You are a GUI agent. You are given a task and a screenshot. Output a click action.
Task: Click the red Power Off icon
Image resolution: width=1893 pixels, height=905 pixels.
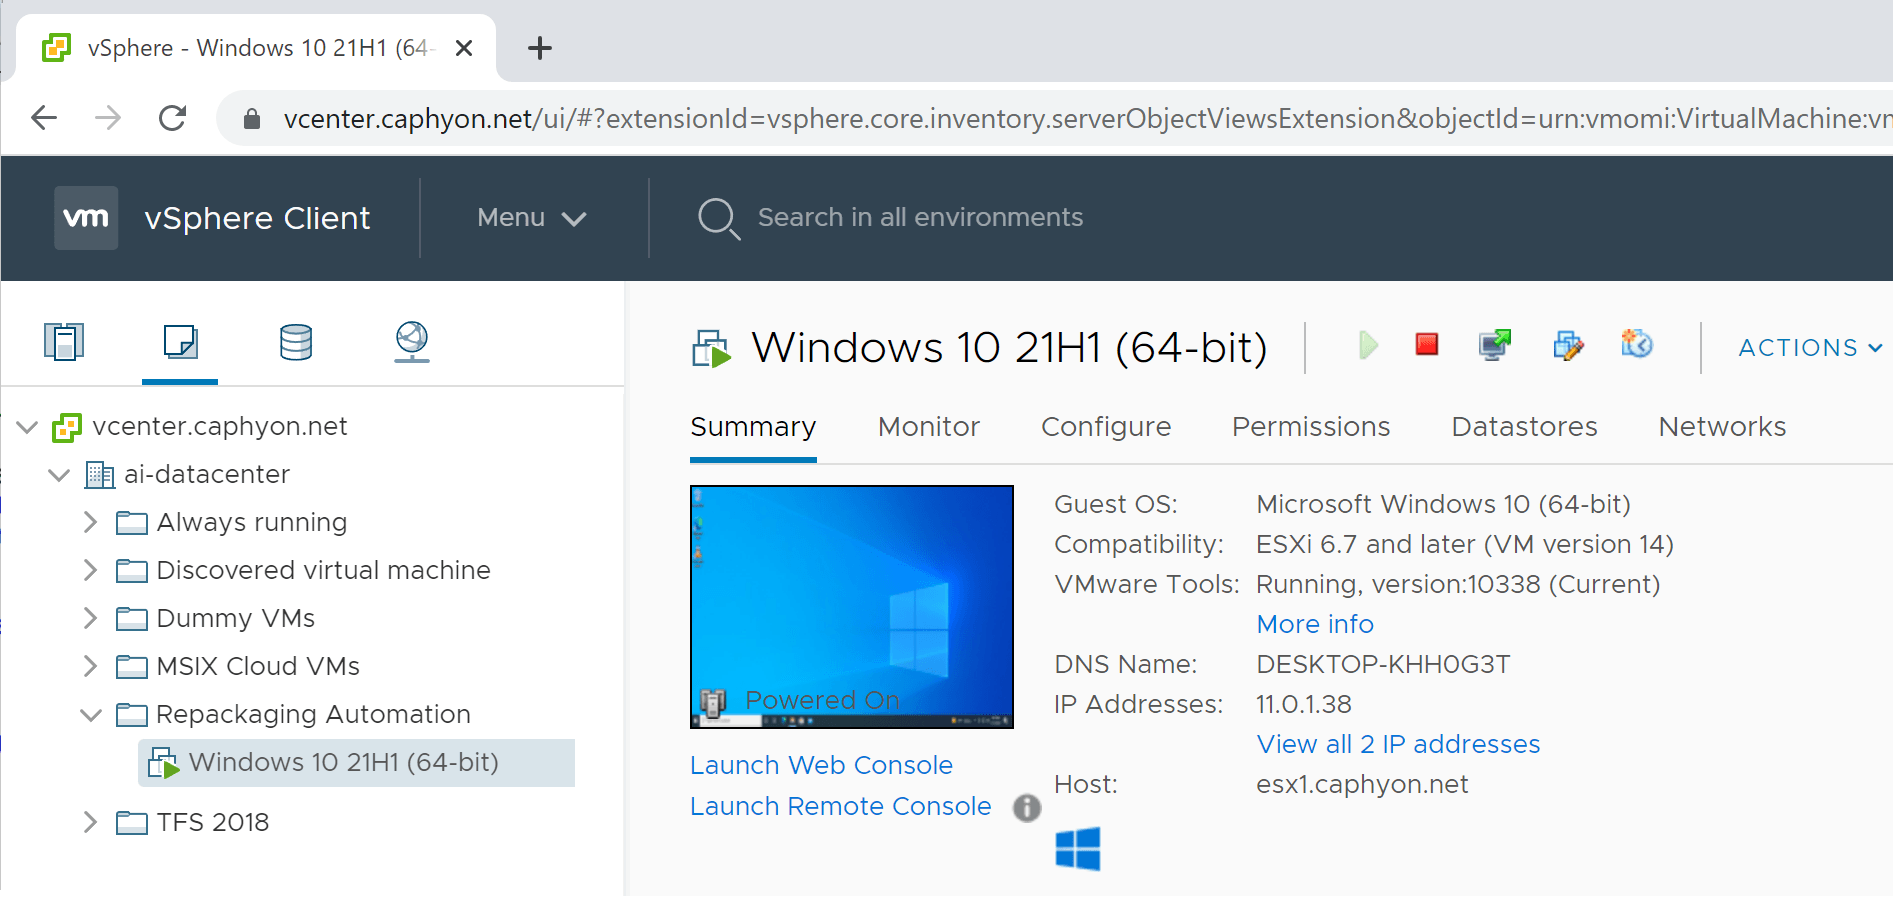point(1427,345)
